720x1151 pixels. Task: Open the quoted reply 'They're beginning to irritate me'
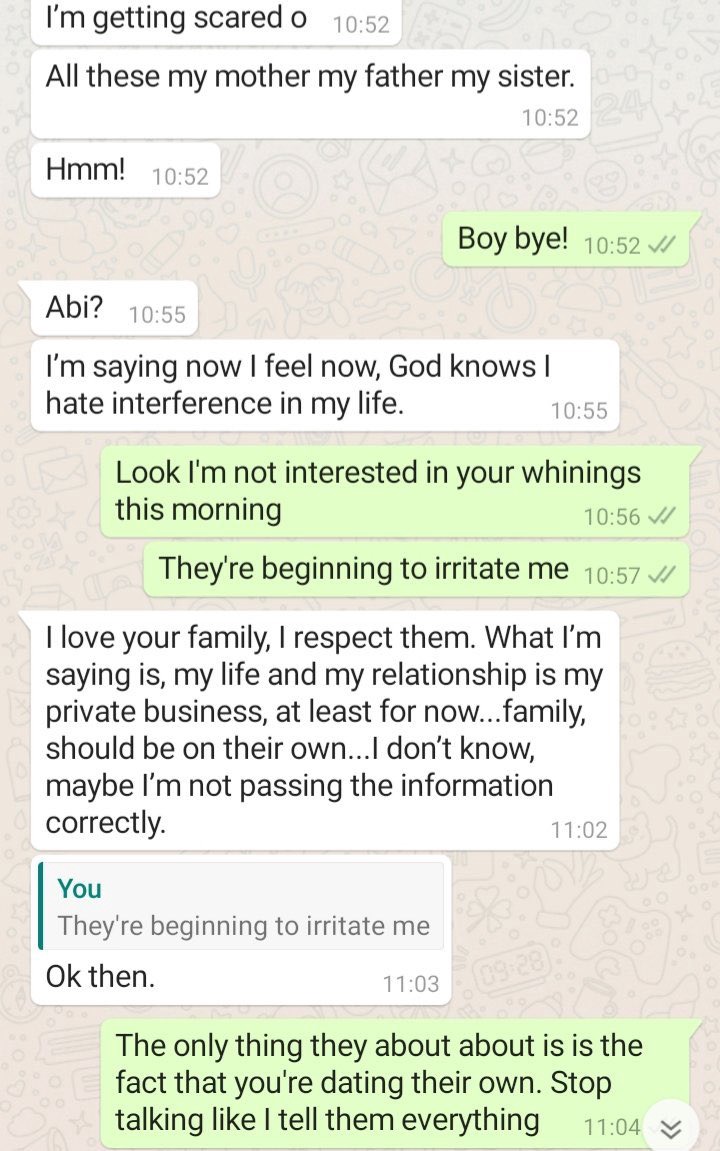241,907
